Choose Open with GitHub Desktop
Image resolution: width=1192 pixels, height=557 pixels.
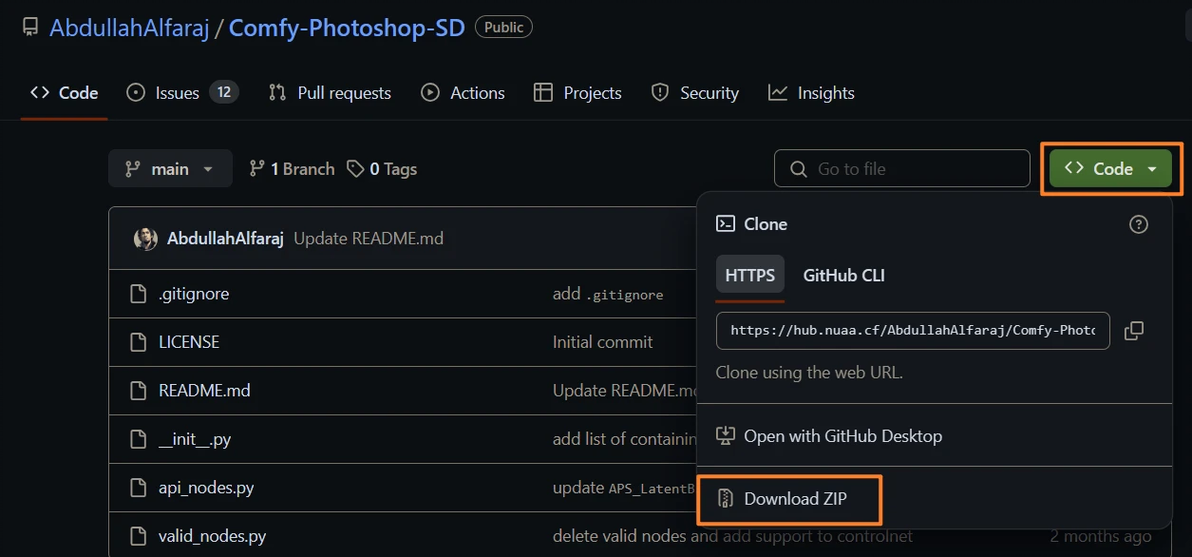coord(842,436)
